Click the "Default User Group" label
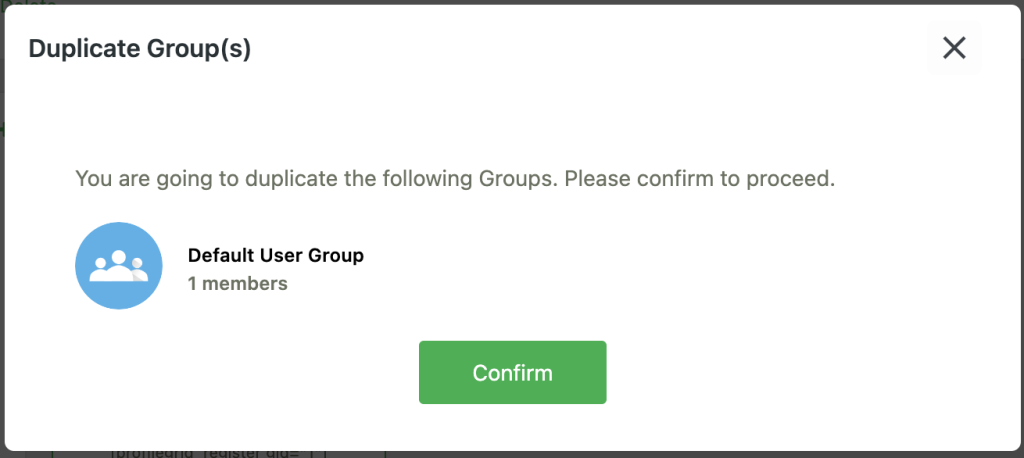 pyautogui.click(x=276, y=255)
